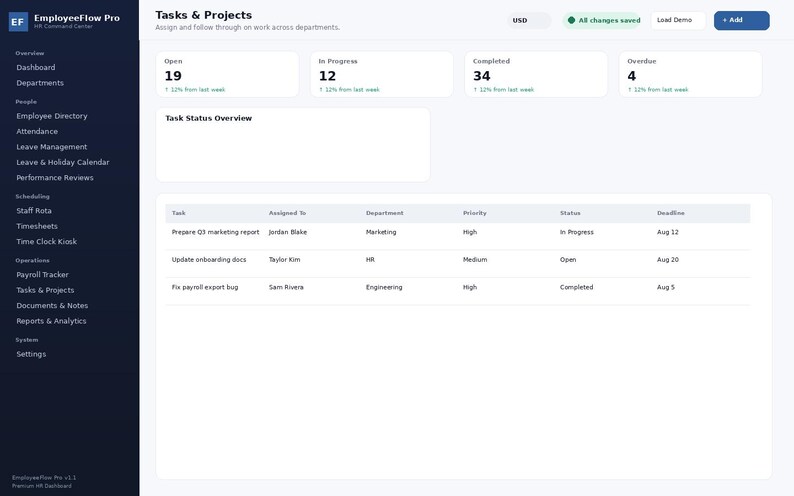Open Time Clock Kiosk
This screenshot has width=794, height=496.
[x=47, y=241]
